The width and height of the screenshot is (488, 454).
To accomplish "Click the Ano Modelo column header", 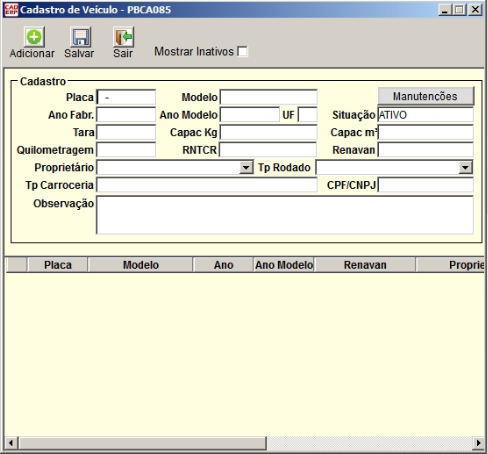I will click(x=284, y=265).
